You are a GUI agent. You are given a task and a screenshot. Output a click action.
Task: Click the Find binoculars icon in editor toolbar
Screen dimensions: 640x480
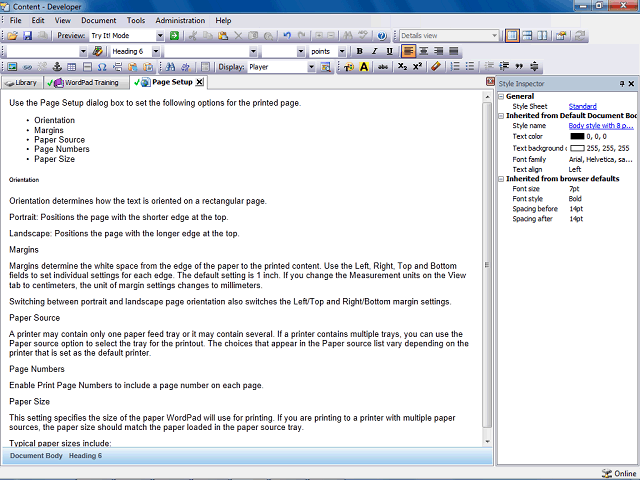171,67
